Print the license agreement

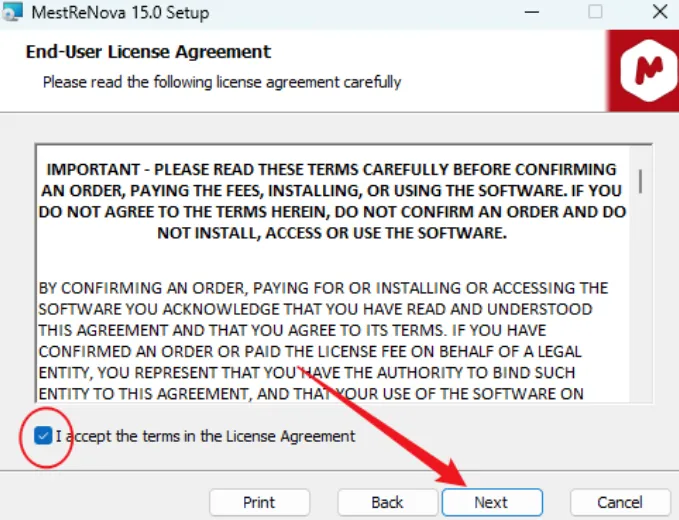tap(259, 502)
